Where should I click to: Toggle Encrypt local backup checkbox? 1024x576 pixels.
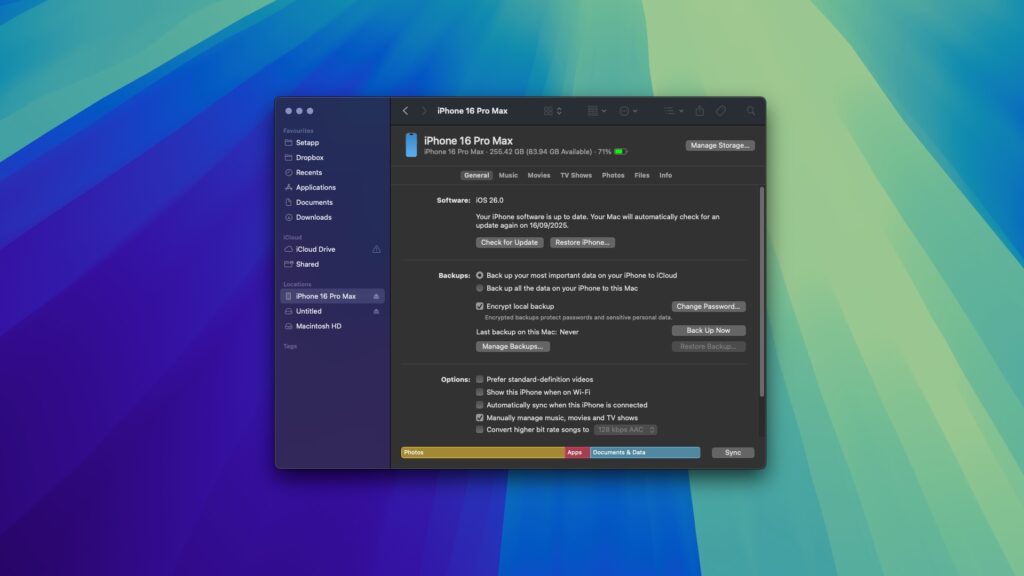pos(480,306)
